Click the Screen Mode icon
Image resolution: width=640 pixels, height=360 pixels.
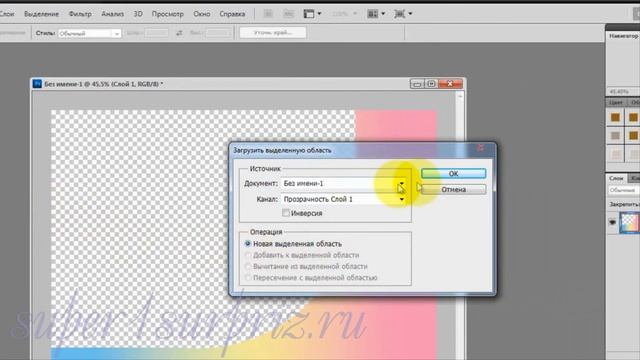[x=400, y=14]
